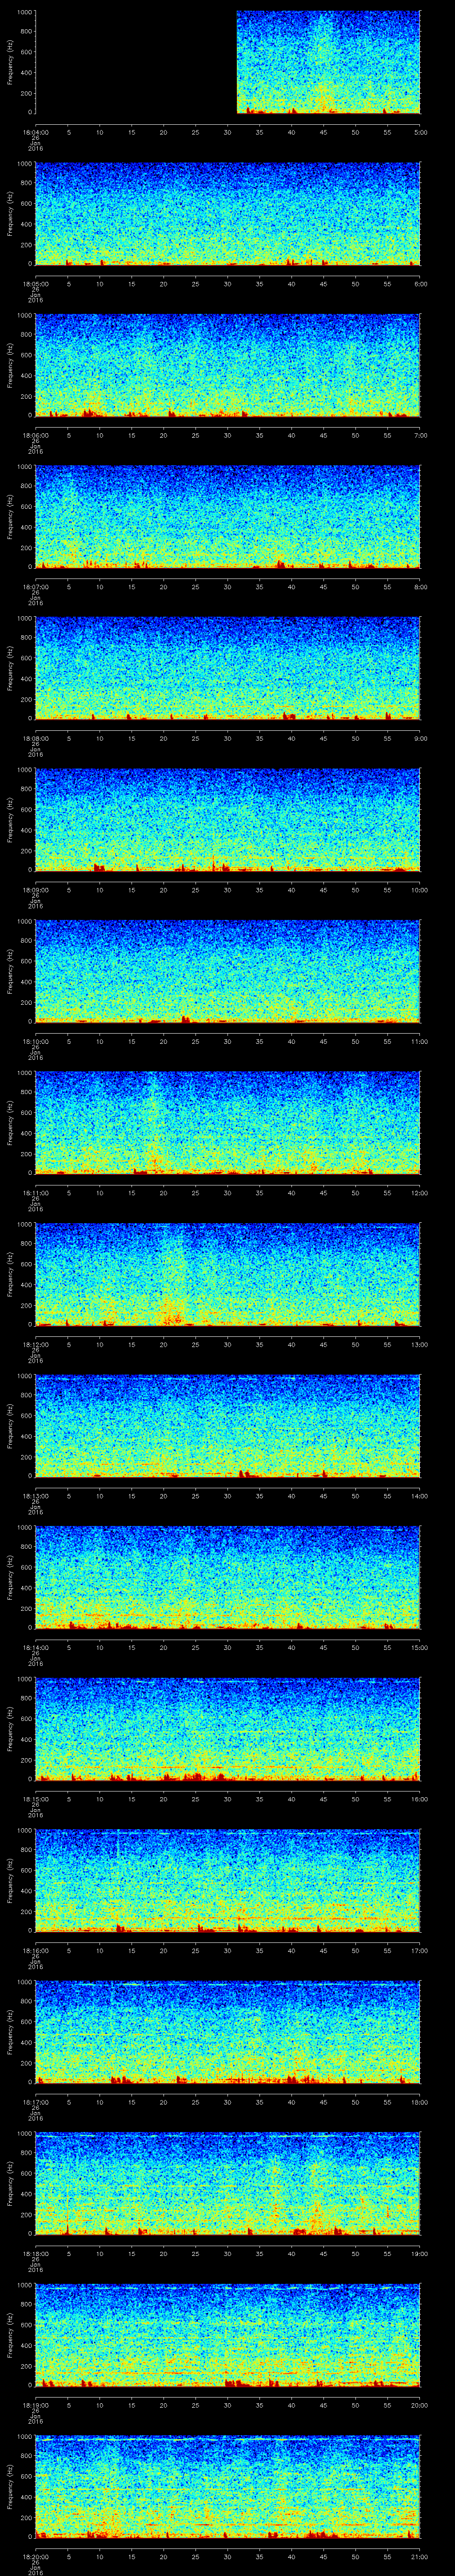This screenshot has width=455, height=2576.
Task: Click the spectrogram panel starting at 18:19:00
Action: 228,2335
